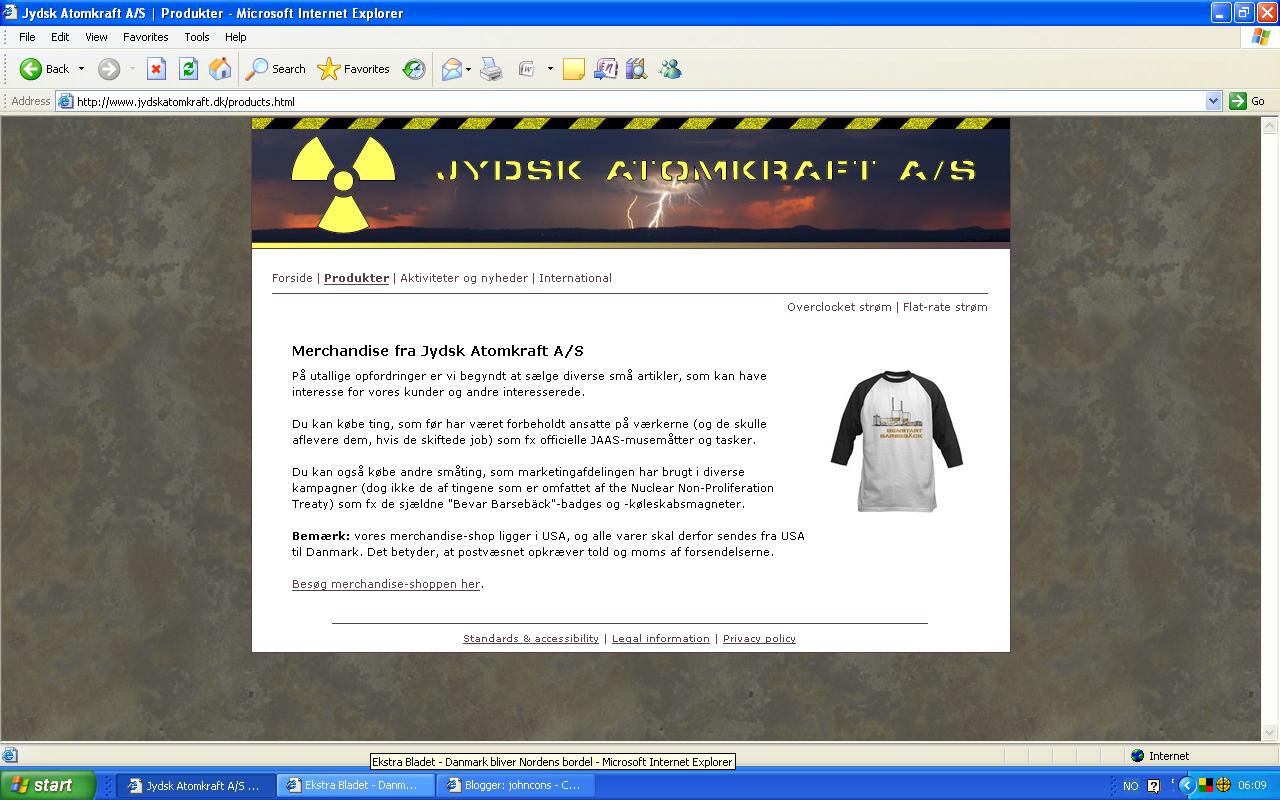Open the address bar dropdown list

(x=1214, y=101)
